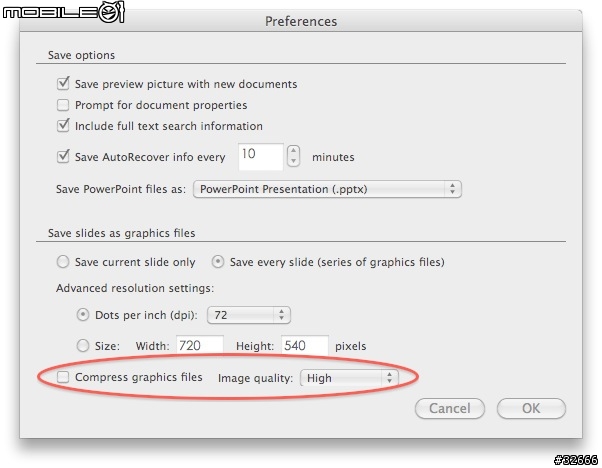Click the Mobile01 logo watermark
602x468 pixels.
pos(64,12)
